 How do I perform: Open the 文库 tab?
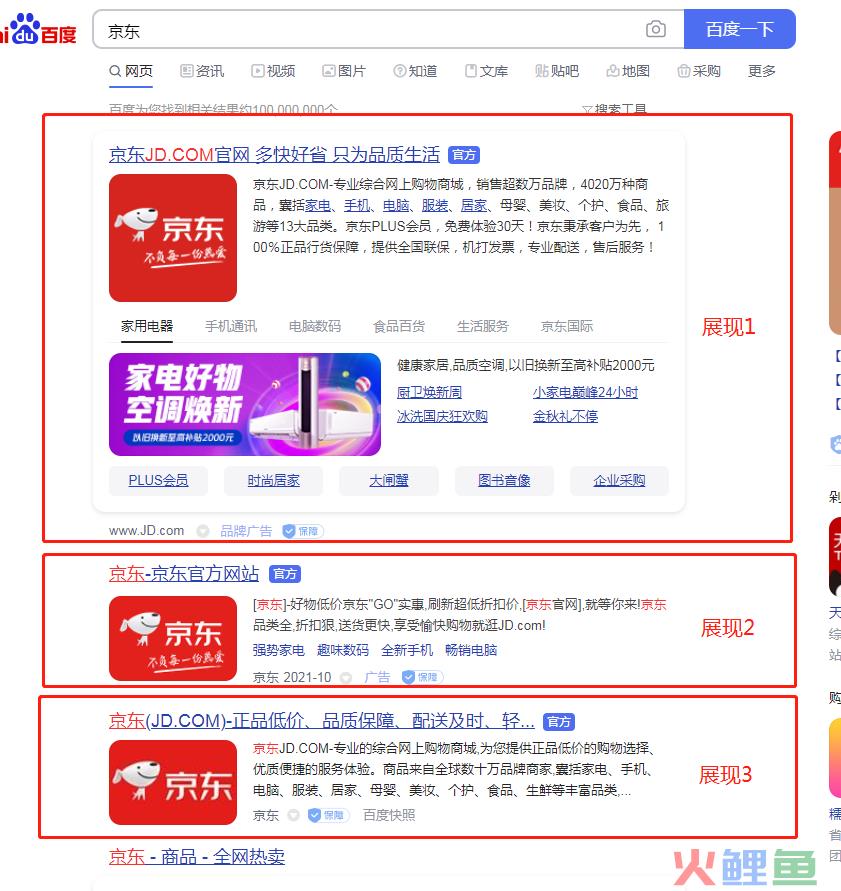(x=486, y=71)
